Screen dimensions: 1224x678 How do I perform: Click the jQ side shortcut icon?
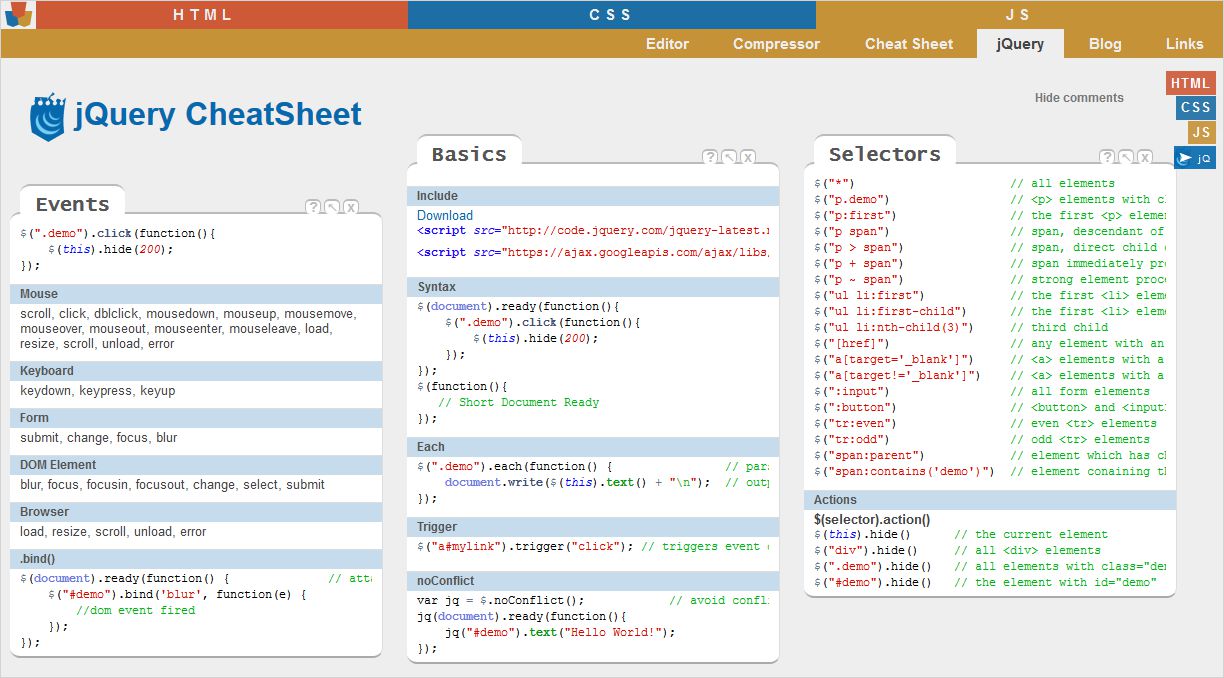(1195, 158)
